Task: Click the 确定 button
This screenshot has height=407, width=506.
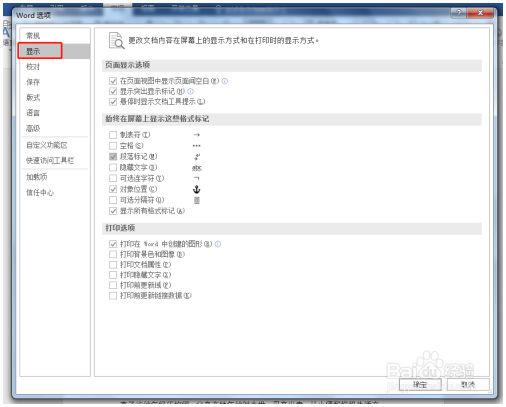Action: pos(420,384)
